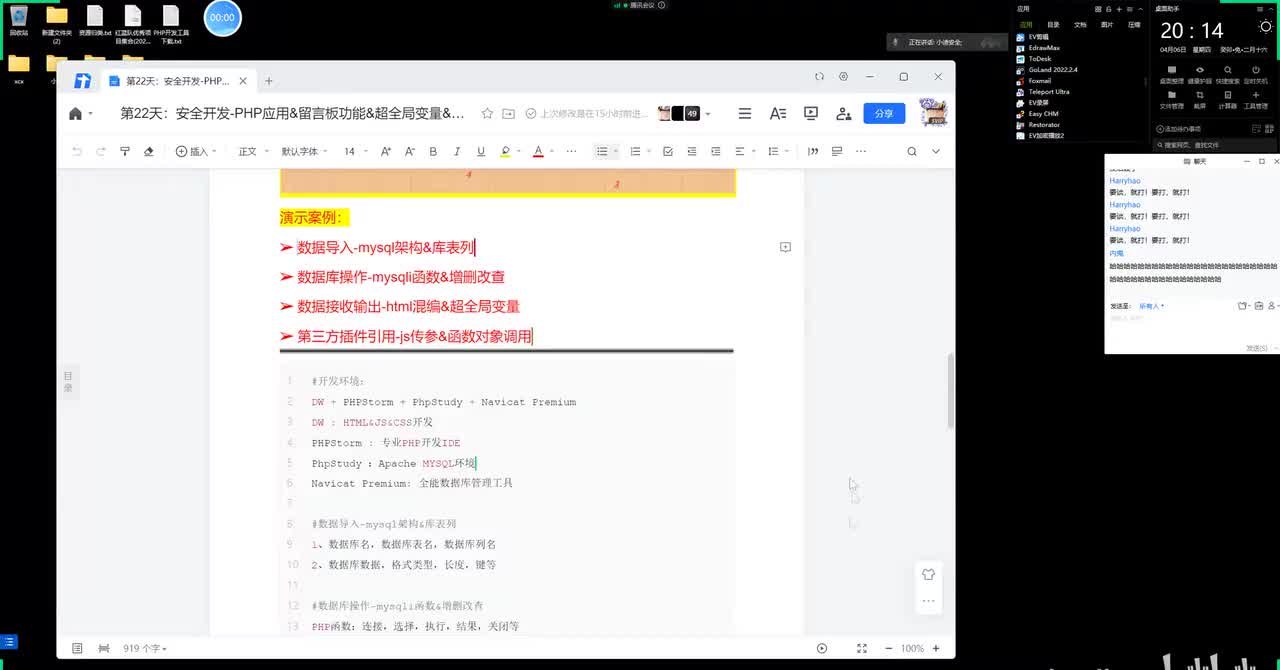Toggle underline formatting

(481, 151)
